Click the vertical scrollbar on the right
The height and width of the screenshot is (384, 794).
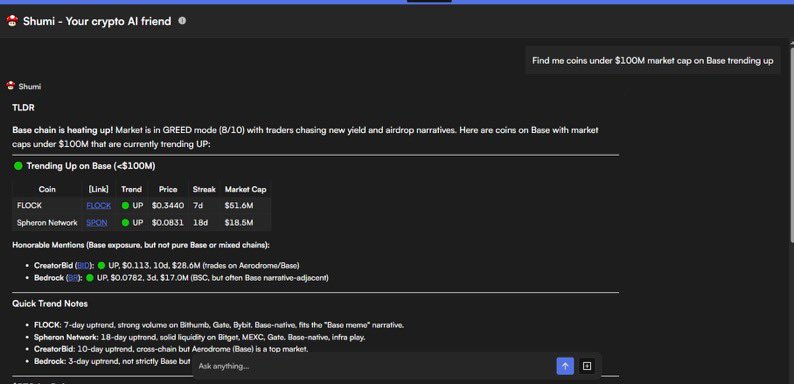tap(791, 144)
